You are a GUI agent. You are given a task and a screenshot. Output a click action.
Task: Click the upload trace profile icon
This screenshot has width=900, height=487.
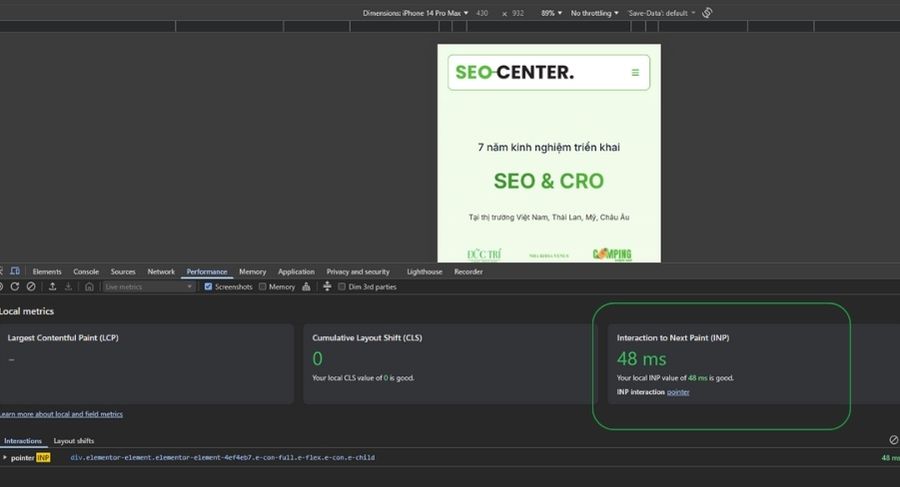[52, 287]
